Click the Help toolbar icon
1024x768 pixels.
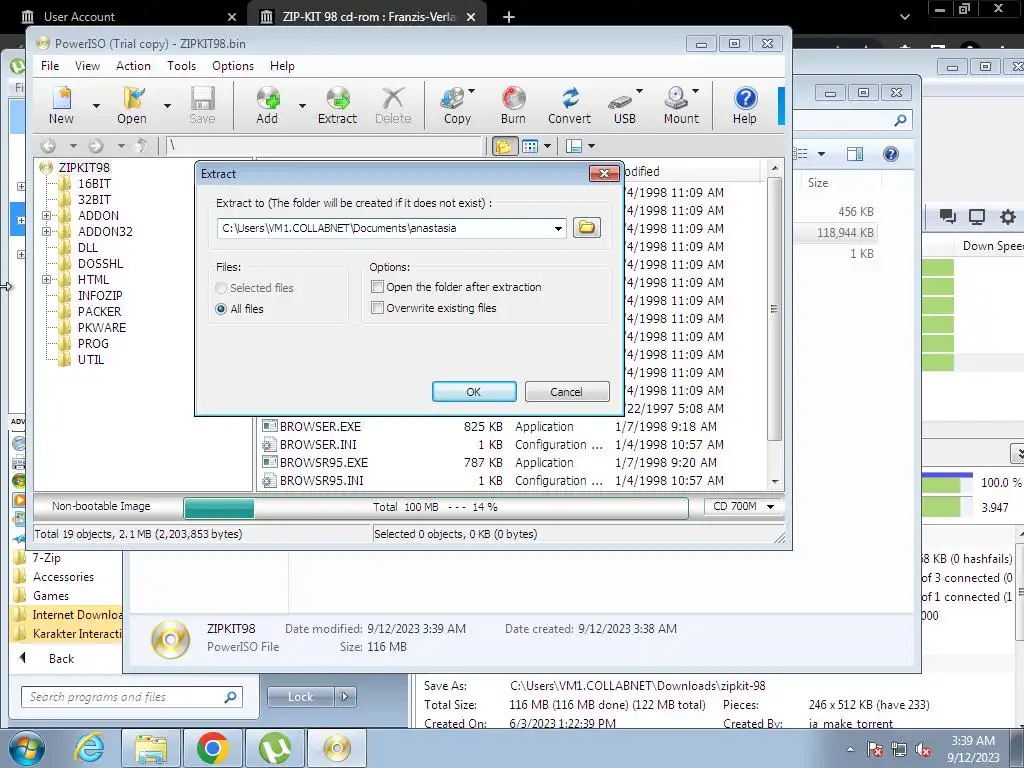coord(744,105)
